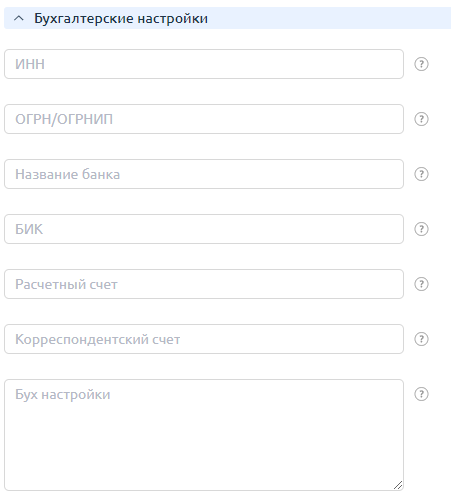
Task: Click into the Название банка field
Action: pyautogui.click(x=204, y=174)
